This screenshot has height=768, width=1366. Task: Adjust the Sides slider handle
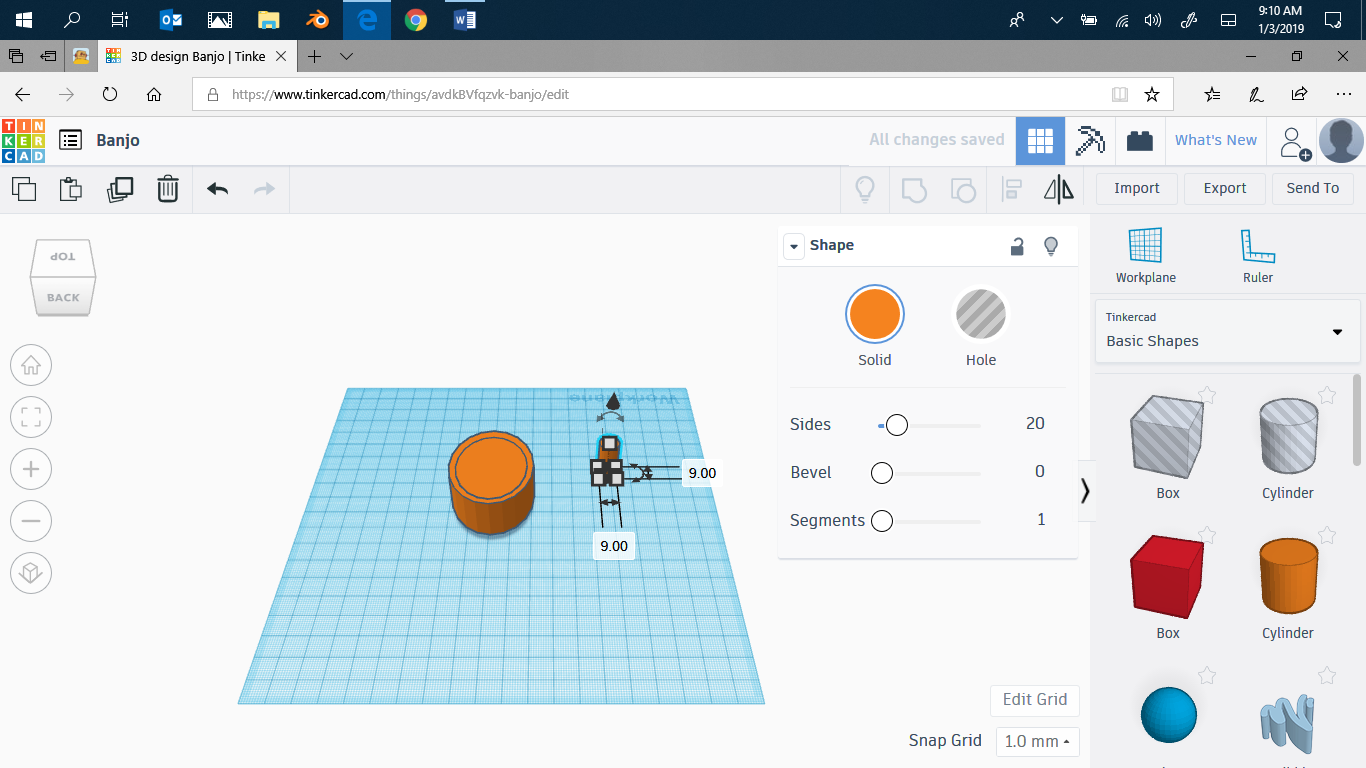pos(897,425)
